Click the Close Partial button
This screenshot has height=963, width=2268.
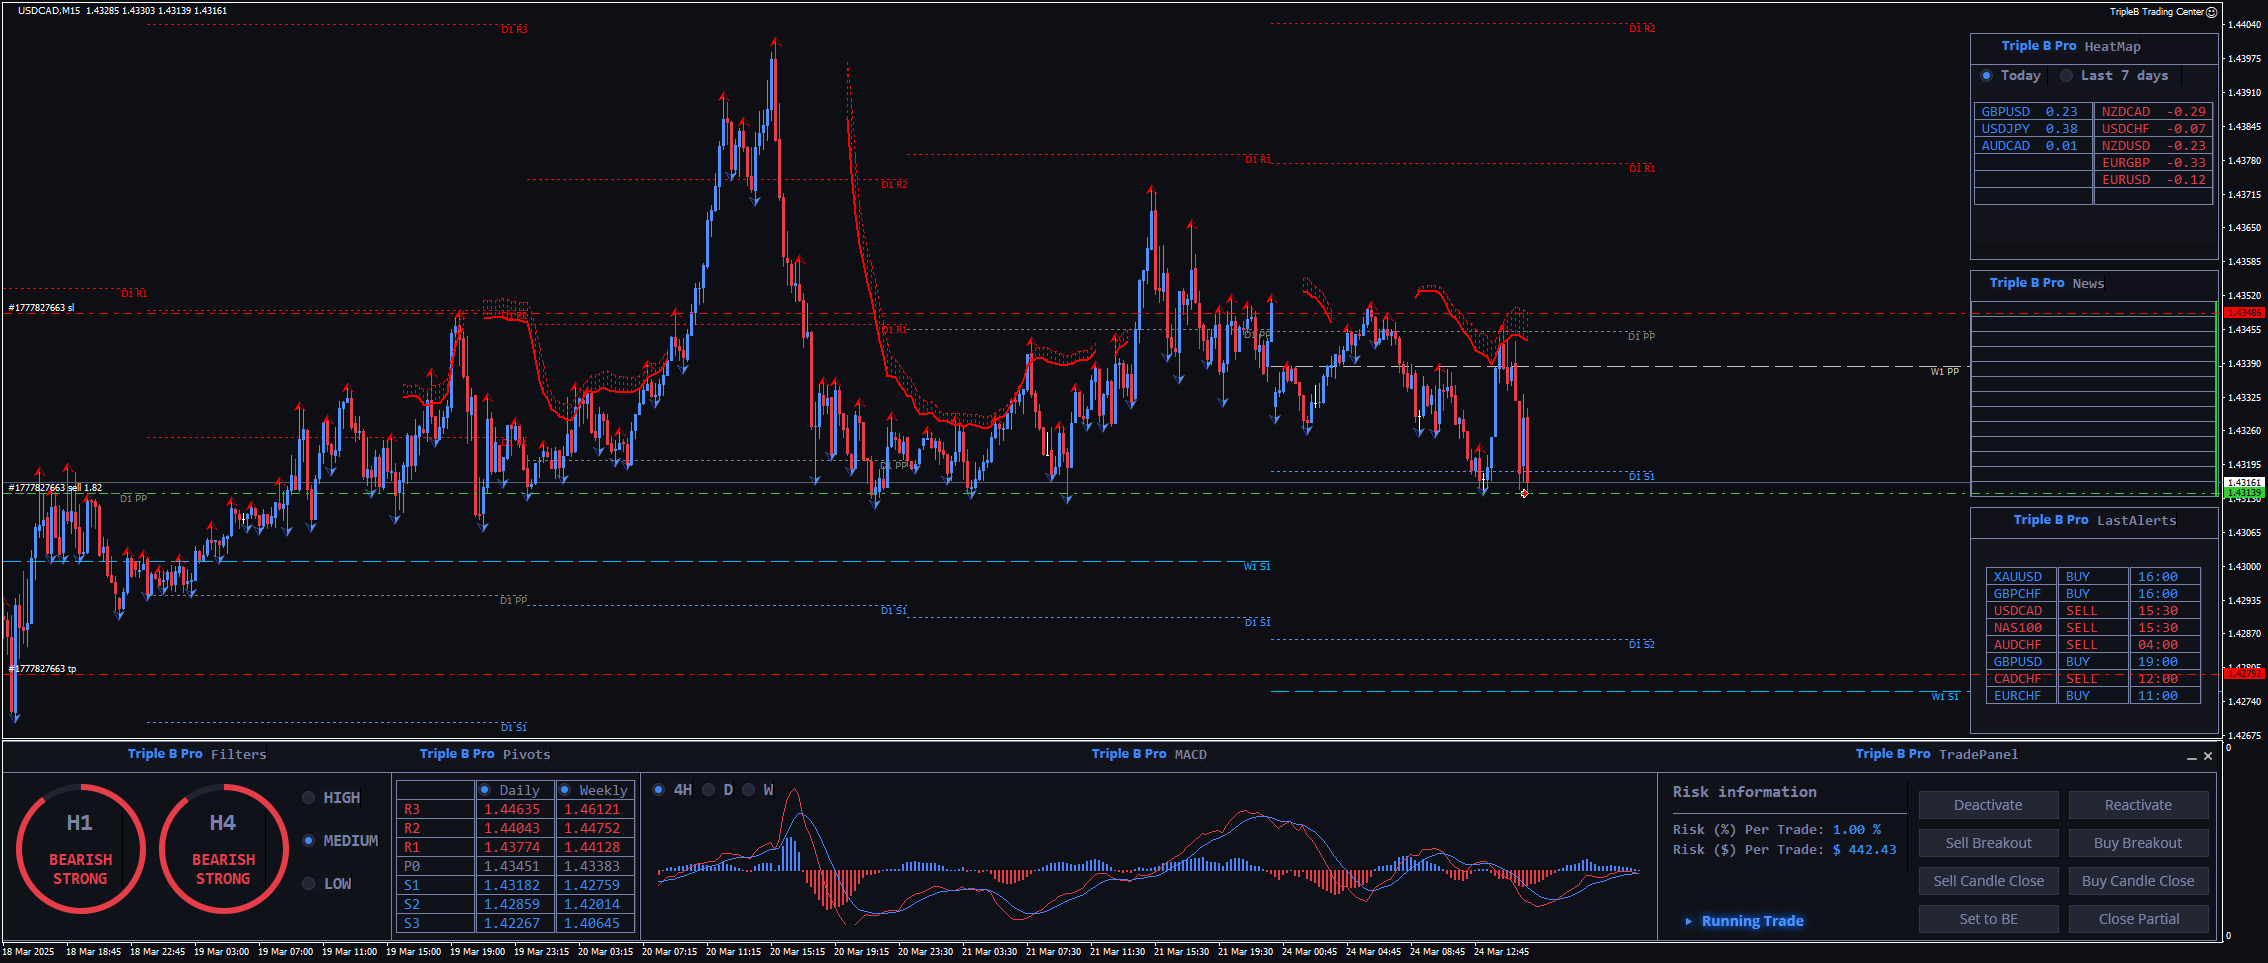point(2138,919)
